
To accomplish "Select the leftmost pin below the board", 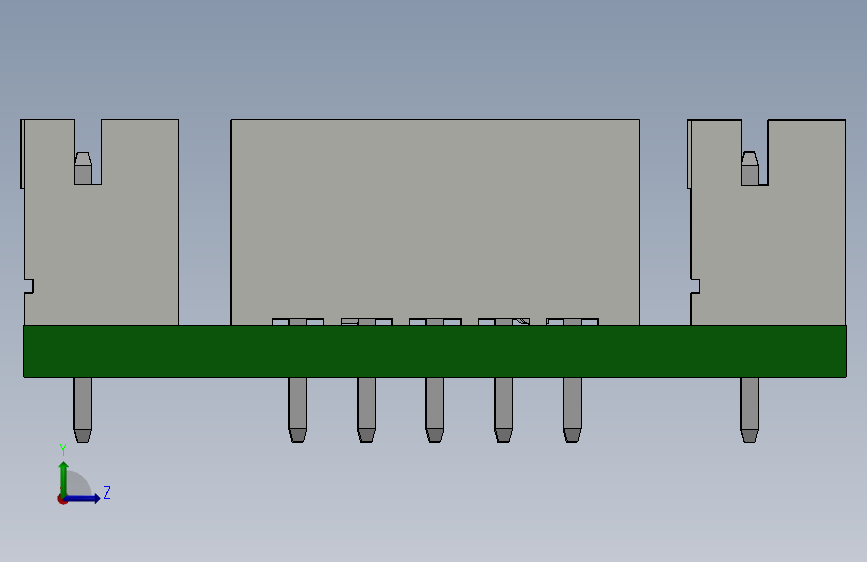I will 82,410.
